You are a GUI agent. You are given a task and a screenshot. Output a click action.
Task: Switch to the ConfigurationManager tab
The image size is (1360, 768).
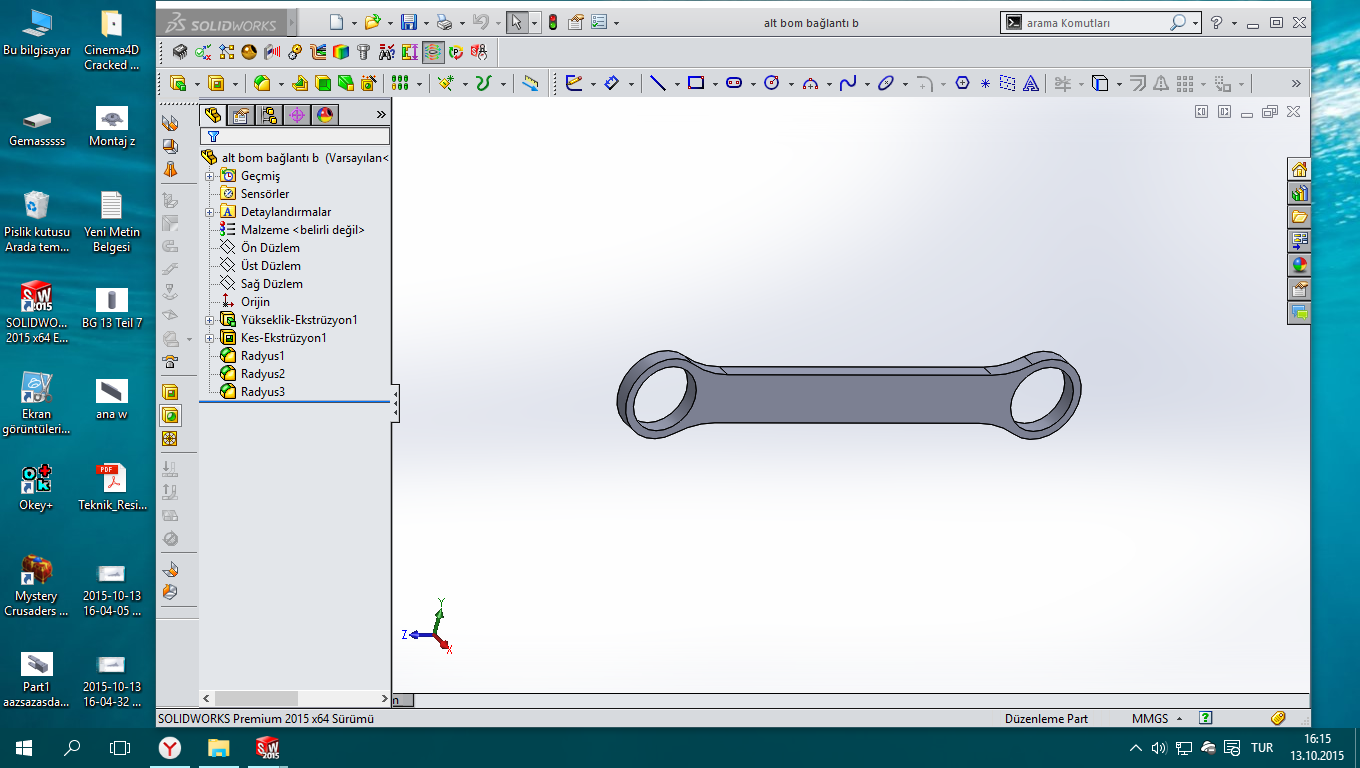269,115
